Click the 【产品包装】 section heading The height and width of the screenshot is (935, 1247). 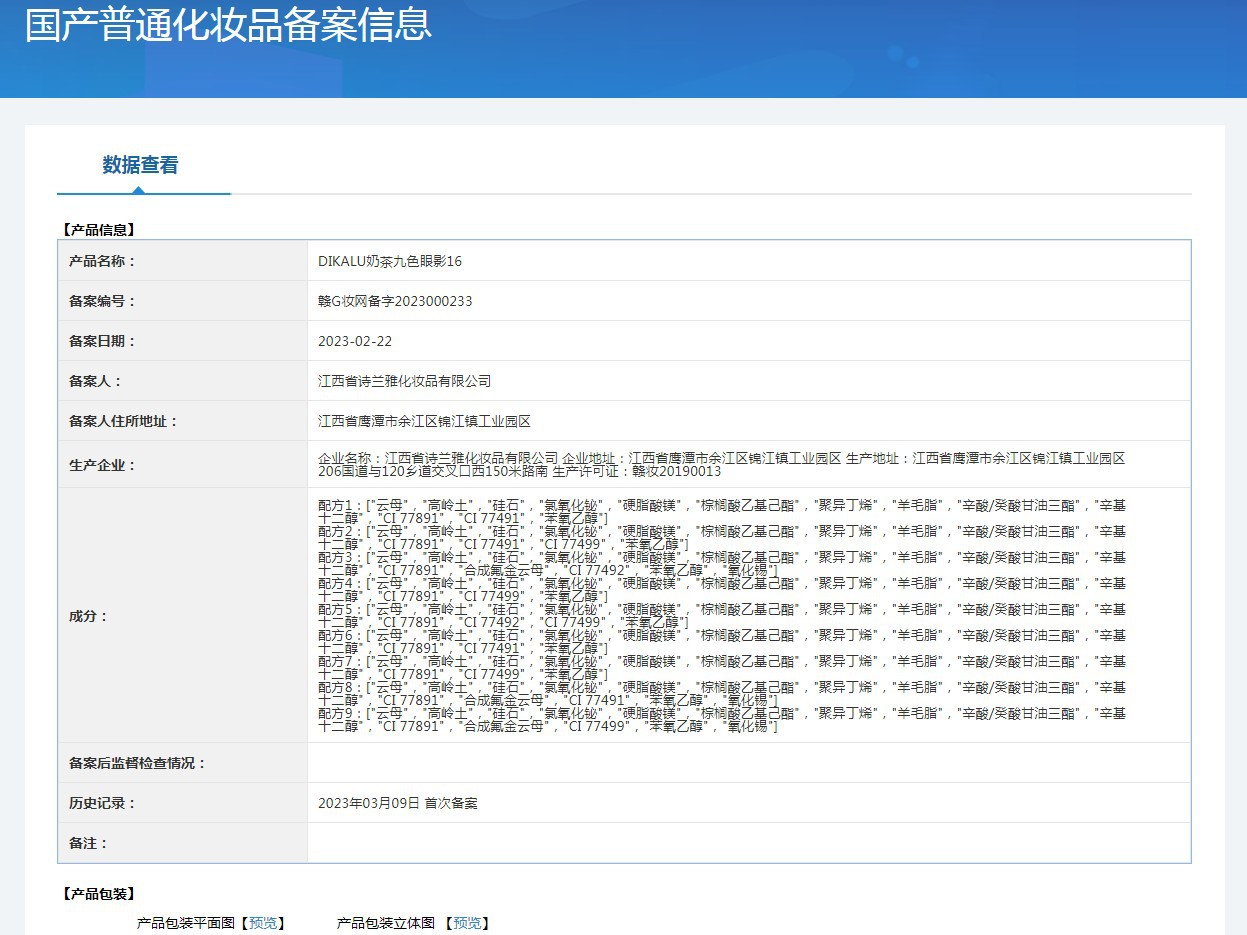coord(98,894)
